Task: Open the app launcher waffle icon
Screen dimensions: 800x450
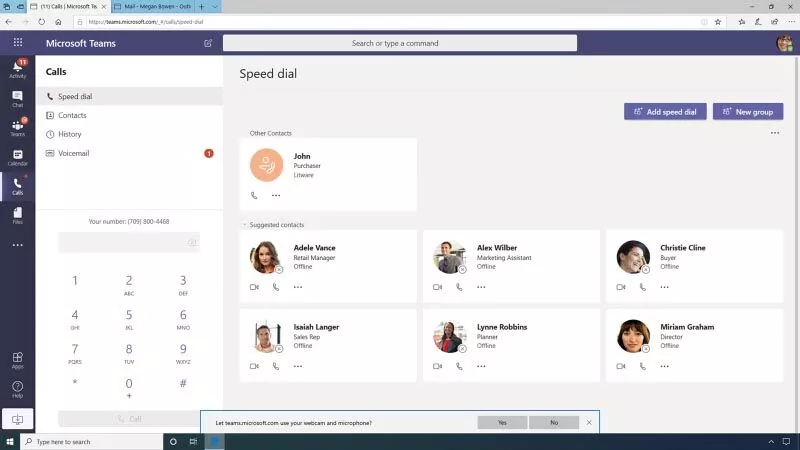Action: [x=18, y=43]
